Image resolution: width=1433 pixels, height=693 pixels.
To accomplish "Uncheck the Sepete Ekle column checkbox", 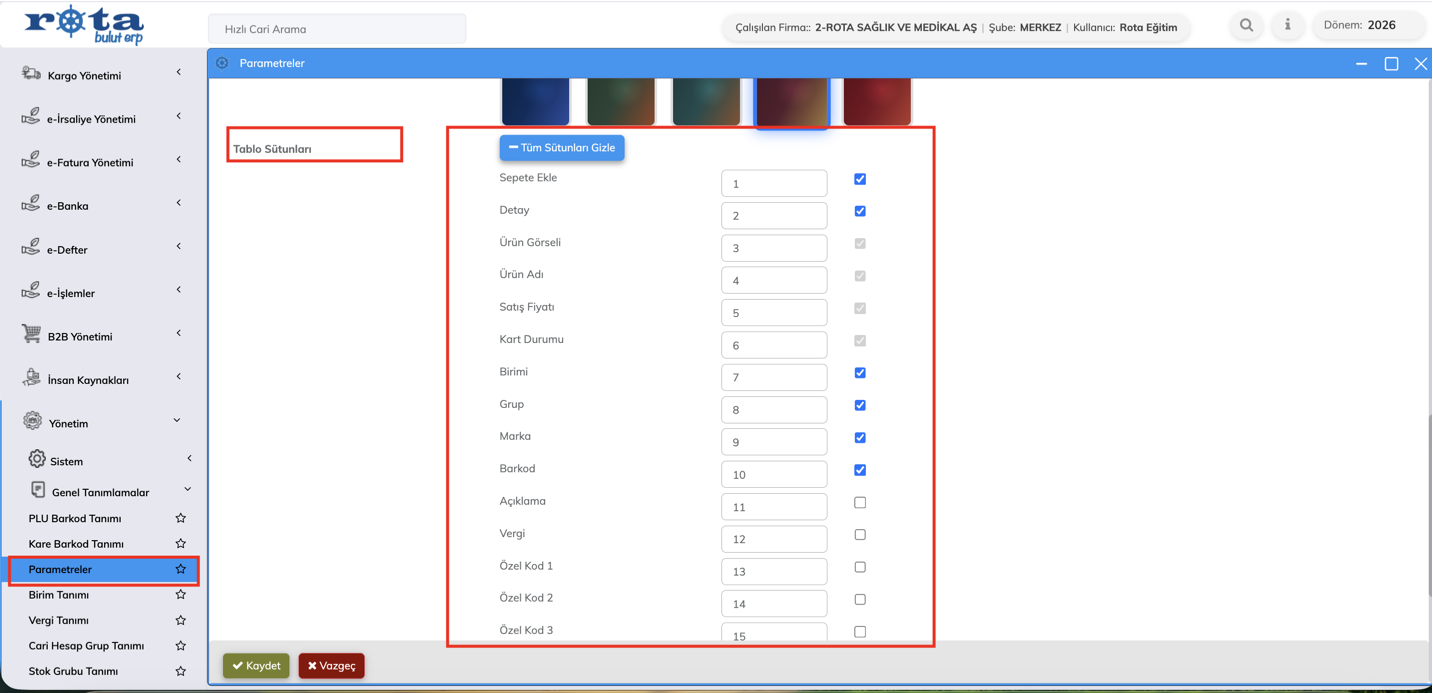I will point(860,179).
